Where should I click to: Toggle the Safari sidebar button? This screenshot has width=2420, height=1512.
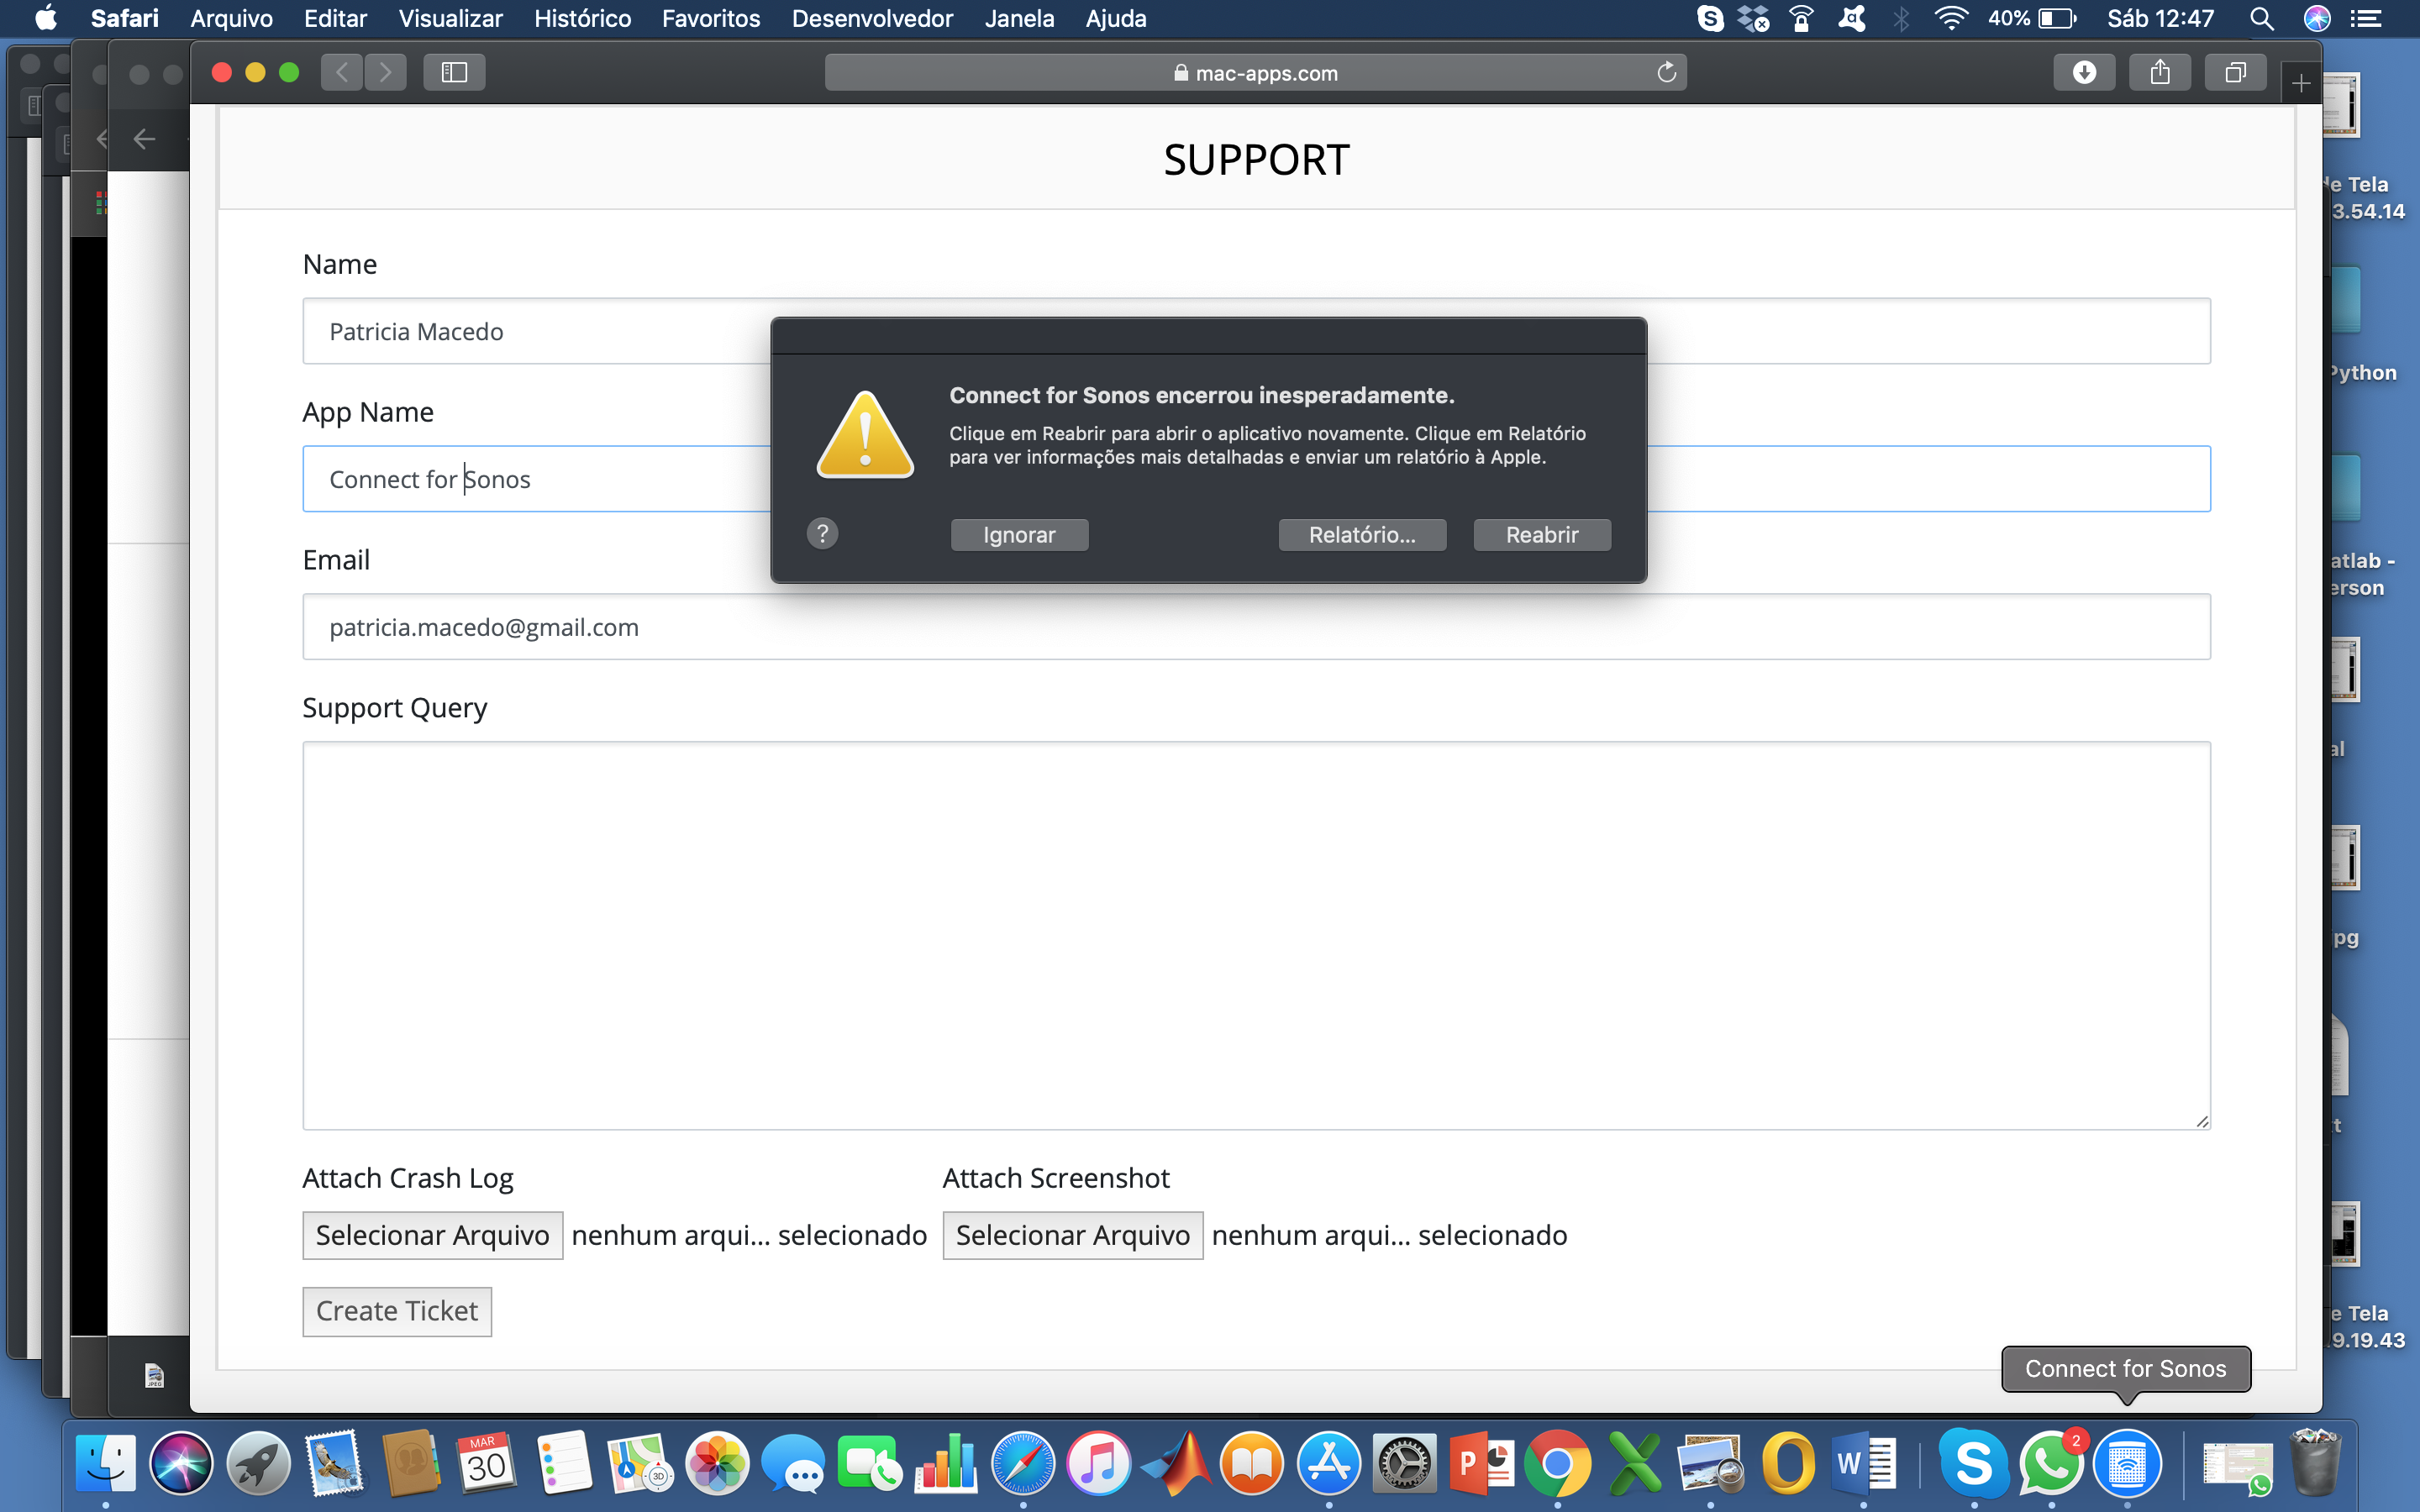454,72
